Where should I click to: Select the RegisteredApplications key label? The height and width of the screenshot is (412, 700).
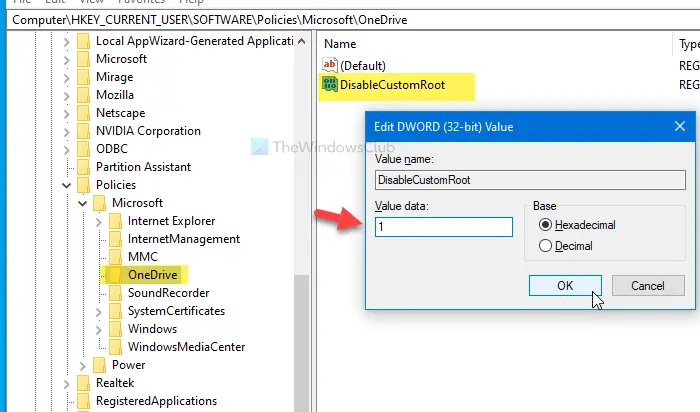tap(156, 401)
